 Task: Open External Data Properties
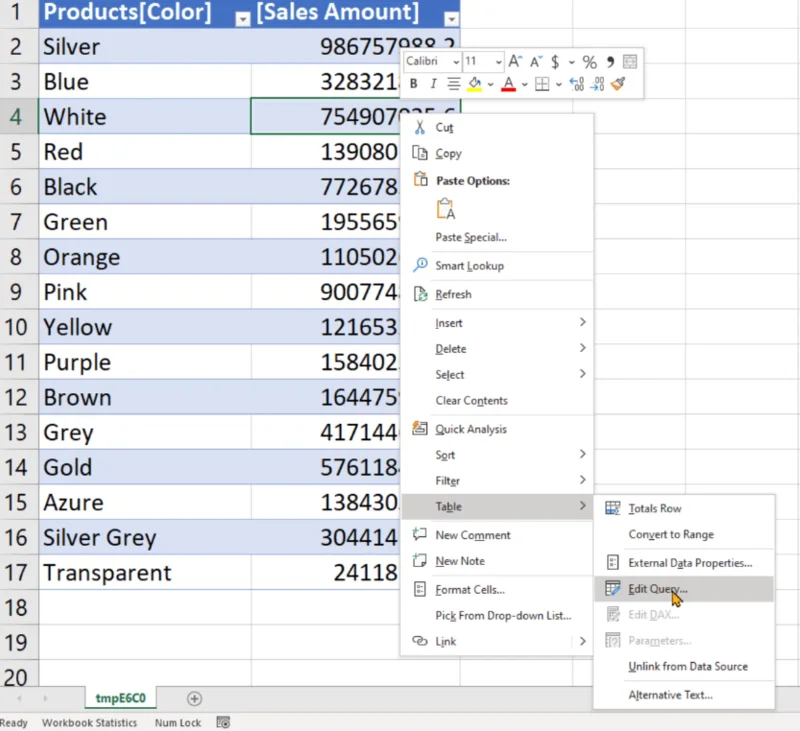(x=684, y=563)
